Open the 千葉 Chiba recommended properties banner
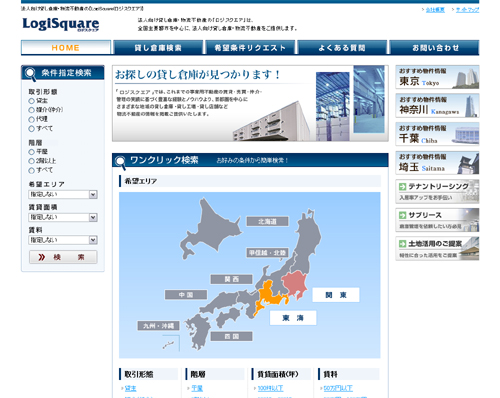500x398 pixels. [x=437, y=134]
